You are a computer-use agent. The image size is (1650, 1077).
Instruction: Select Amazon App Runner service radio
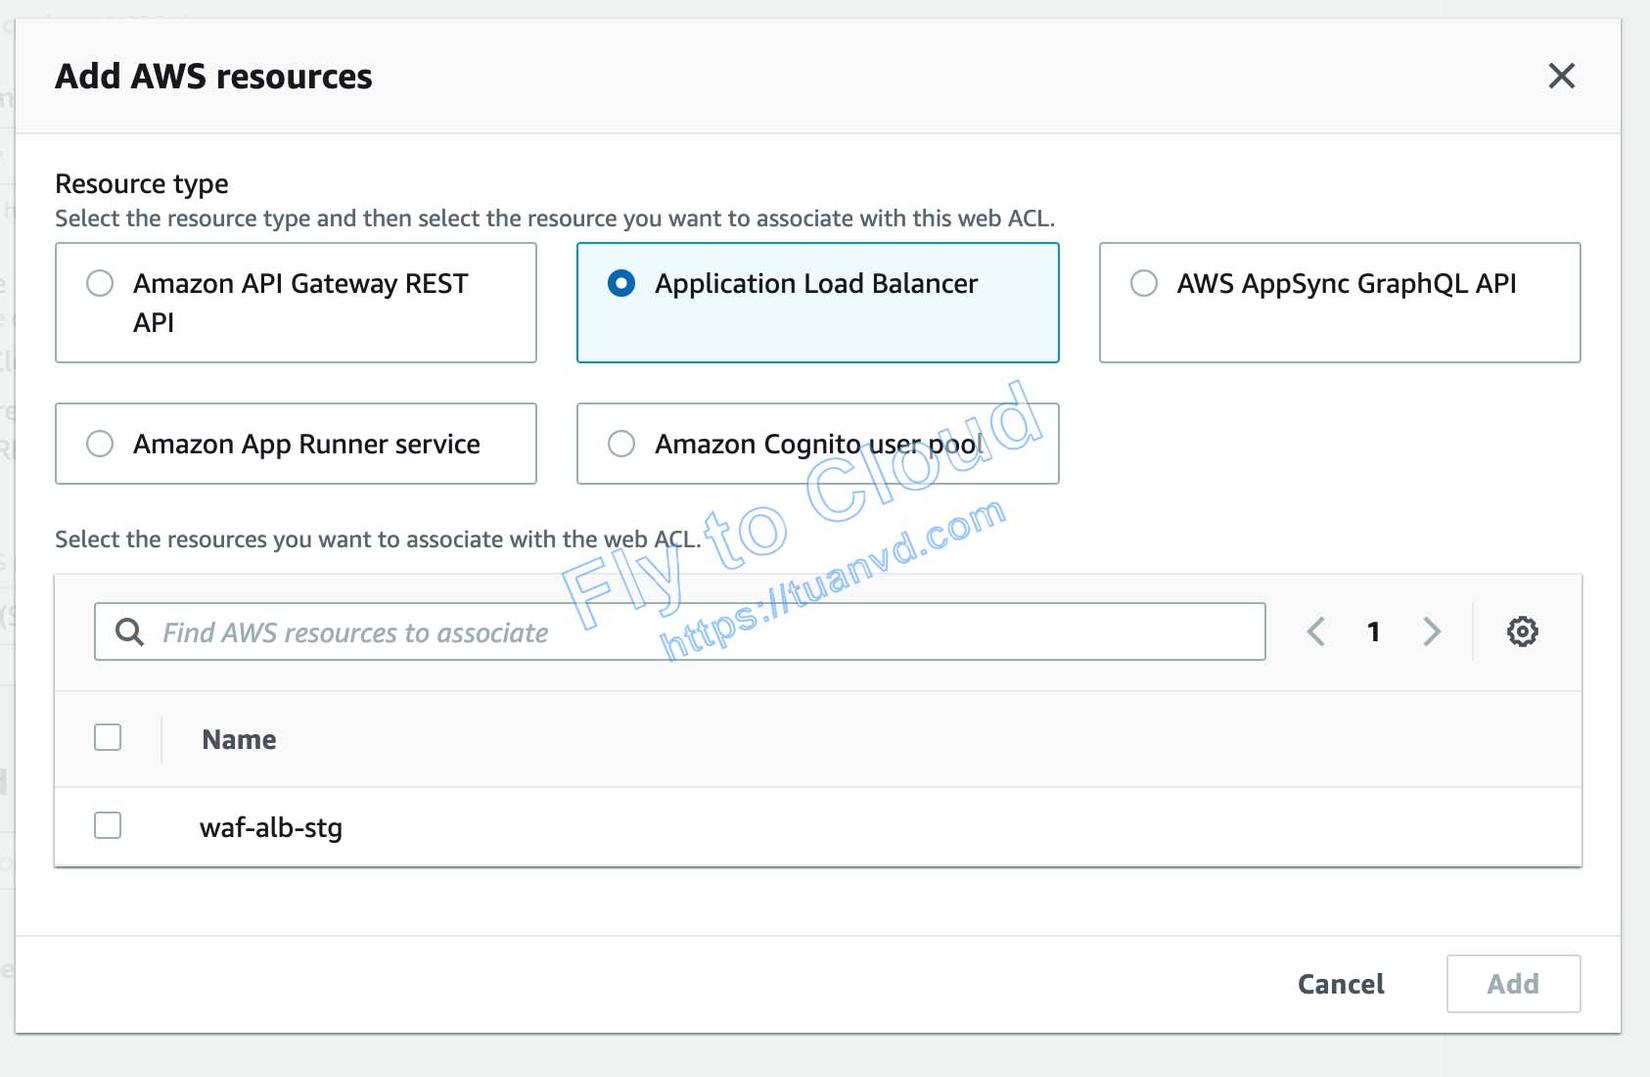[x=100, y=444]
